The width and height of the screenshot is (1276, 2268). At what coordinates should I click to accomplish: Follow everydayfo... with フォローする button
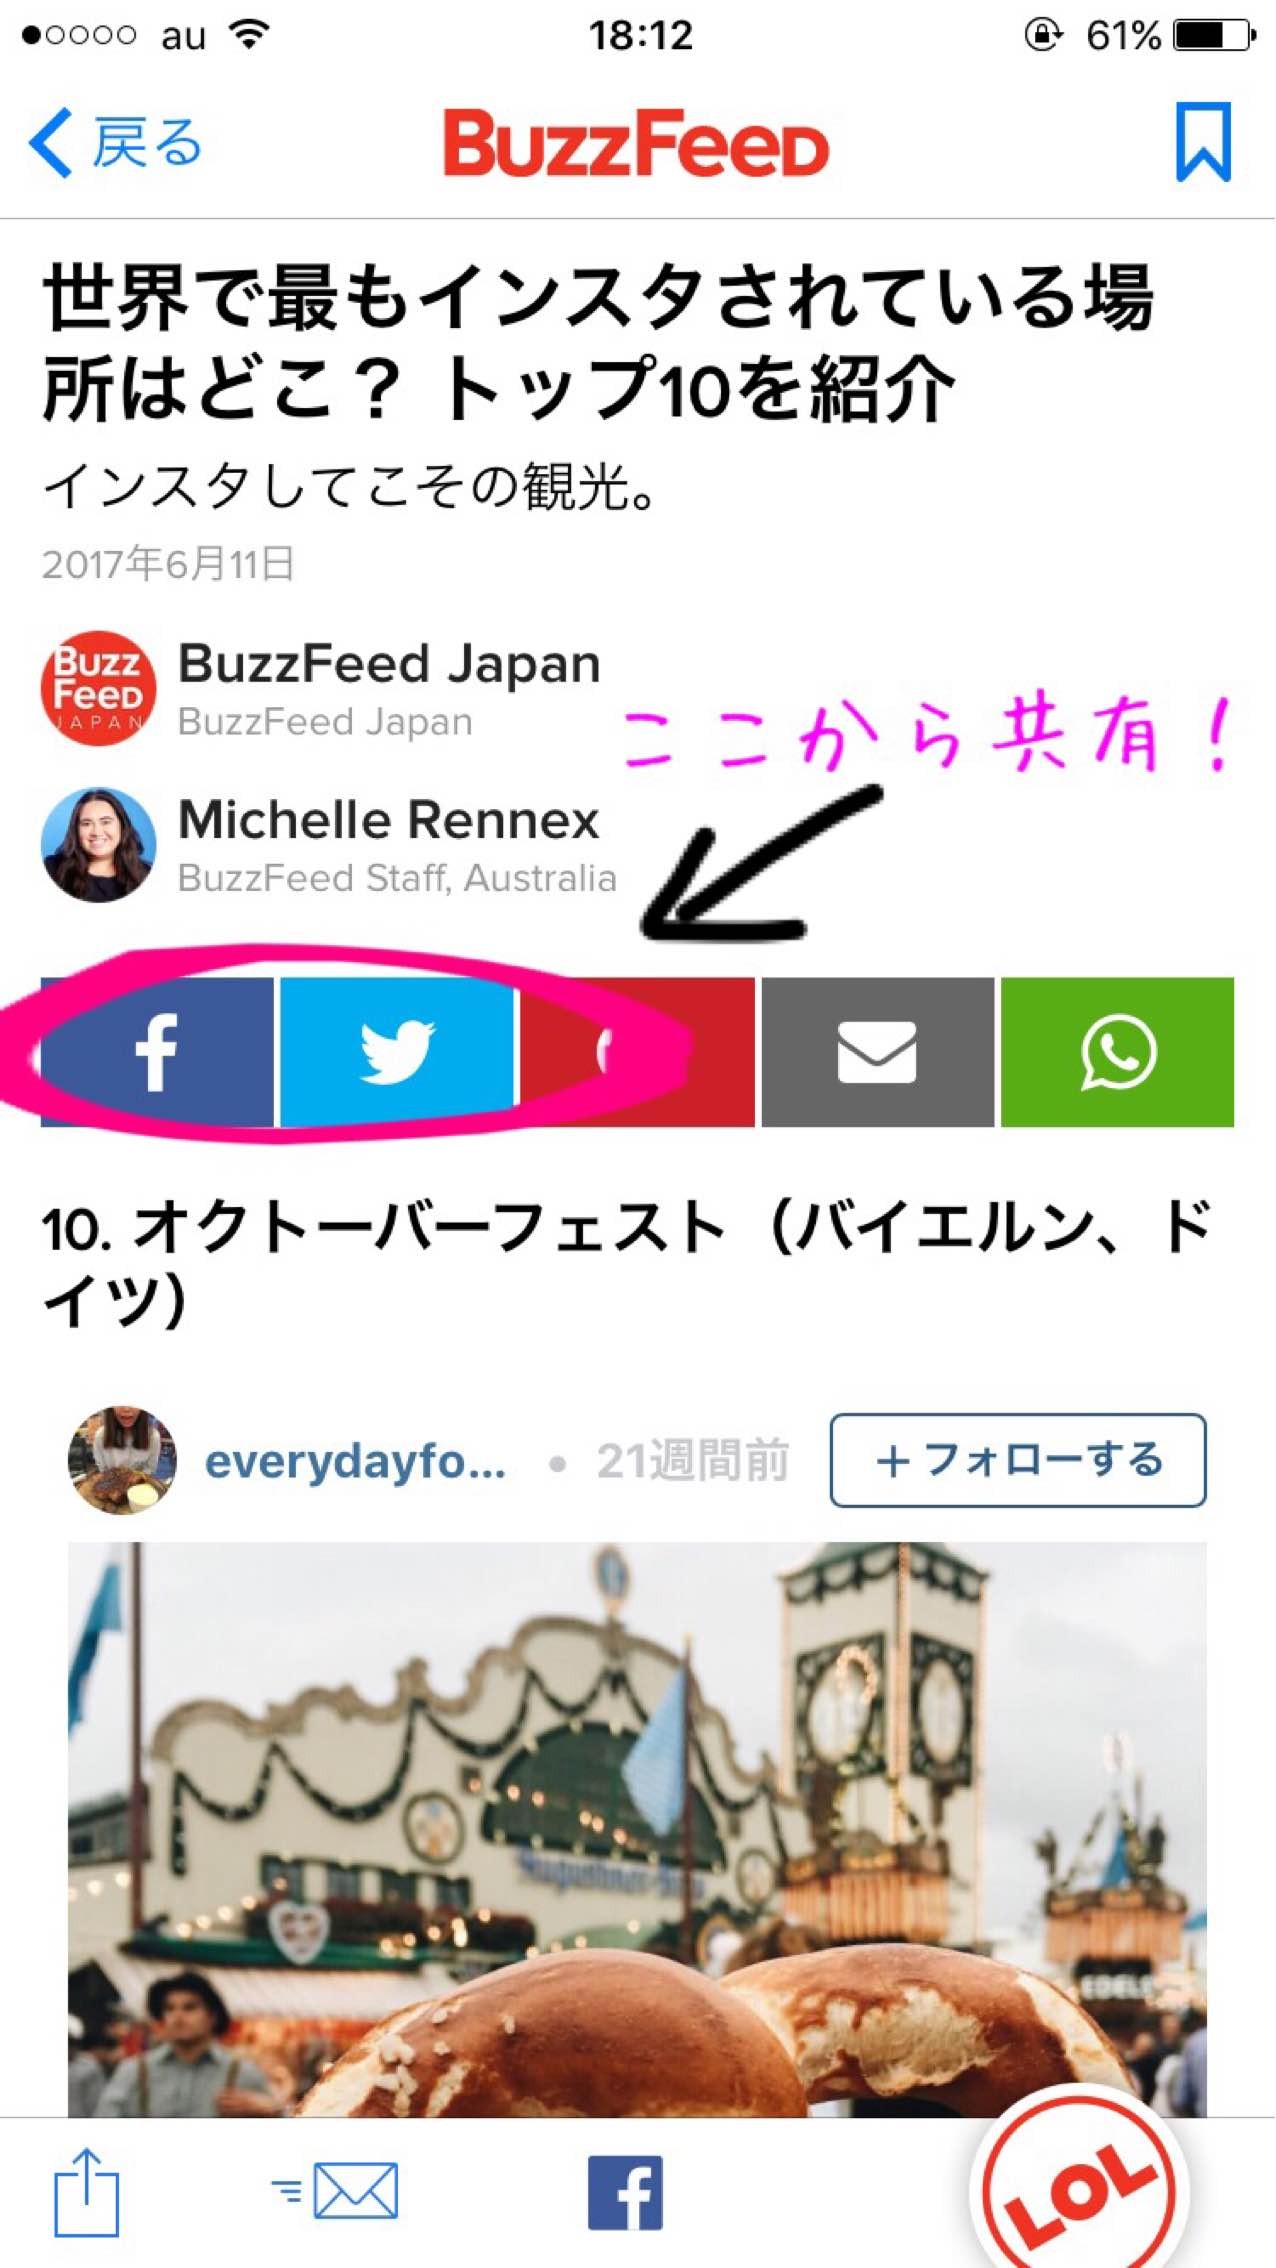(x=1018, y=1460)
